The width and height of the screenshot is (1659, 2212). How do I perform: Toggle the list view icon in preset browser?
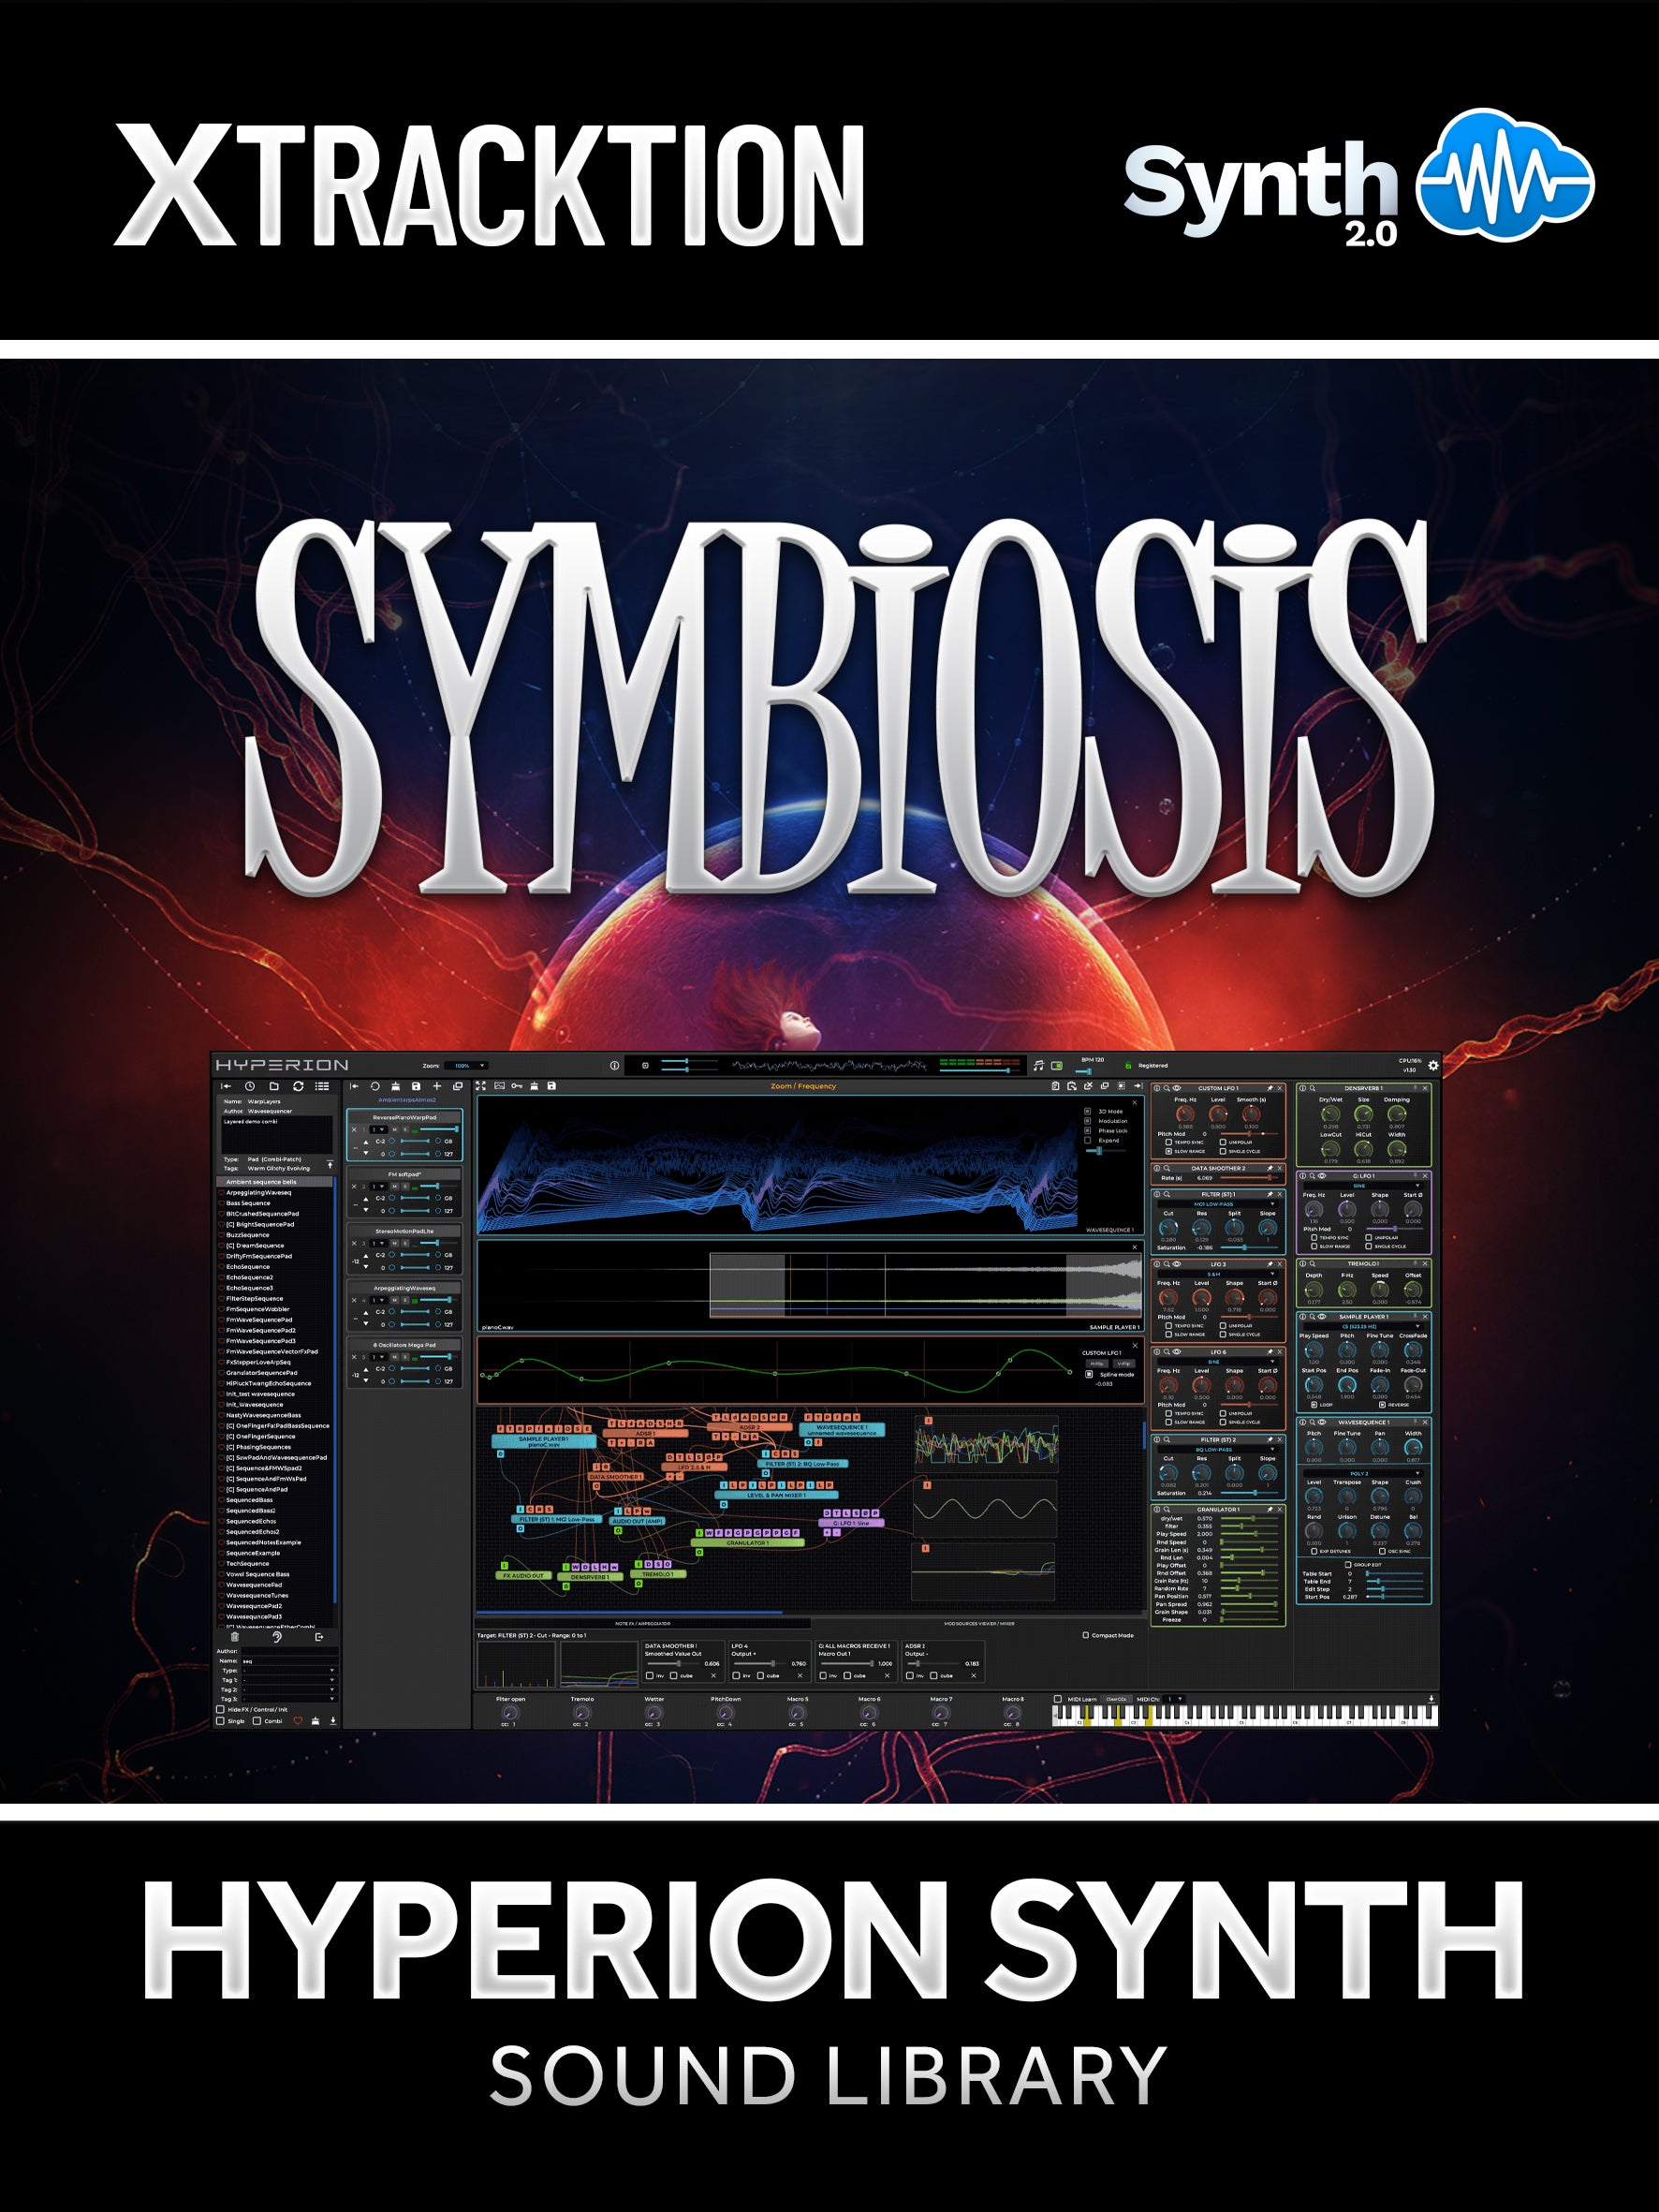322,1086
